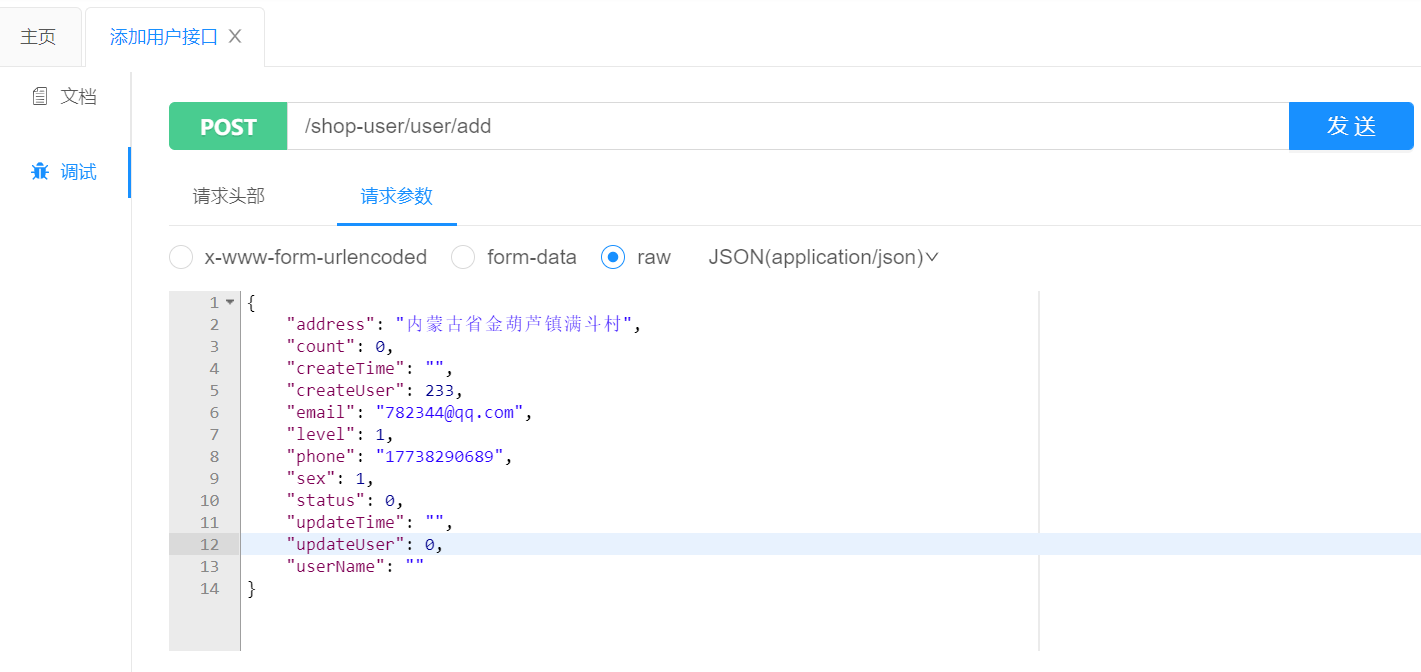Click the "count" key on line 3
This screenshot has width=1421, height=672.
321,346
